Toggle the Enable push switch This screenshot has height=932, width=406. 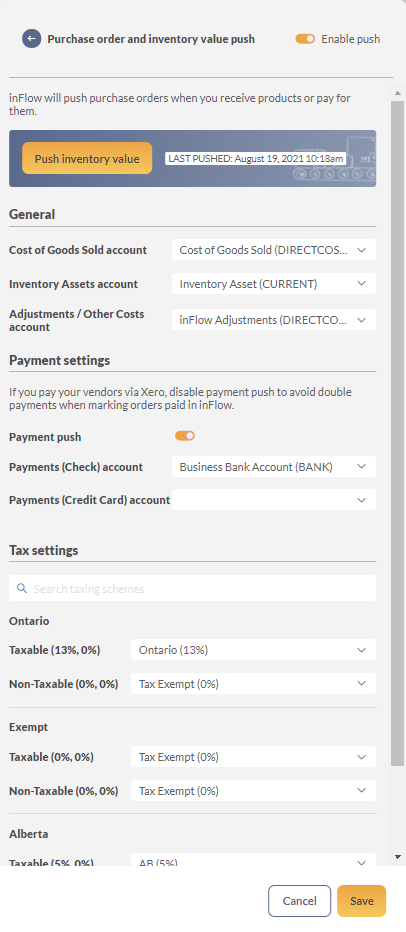click(305, 39)
